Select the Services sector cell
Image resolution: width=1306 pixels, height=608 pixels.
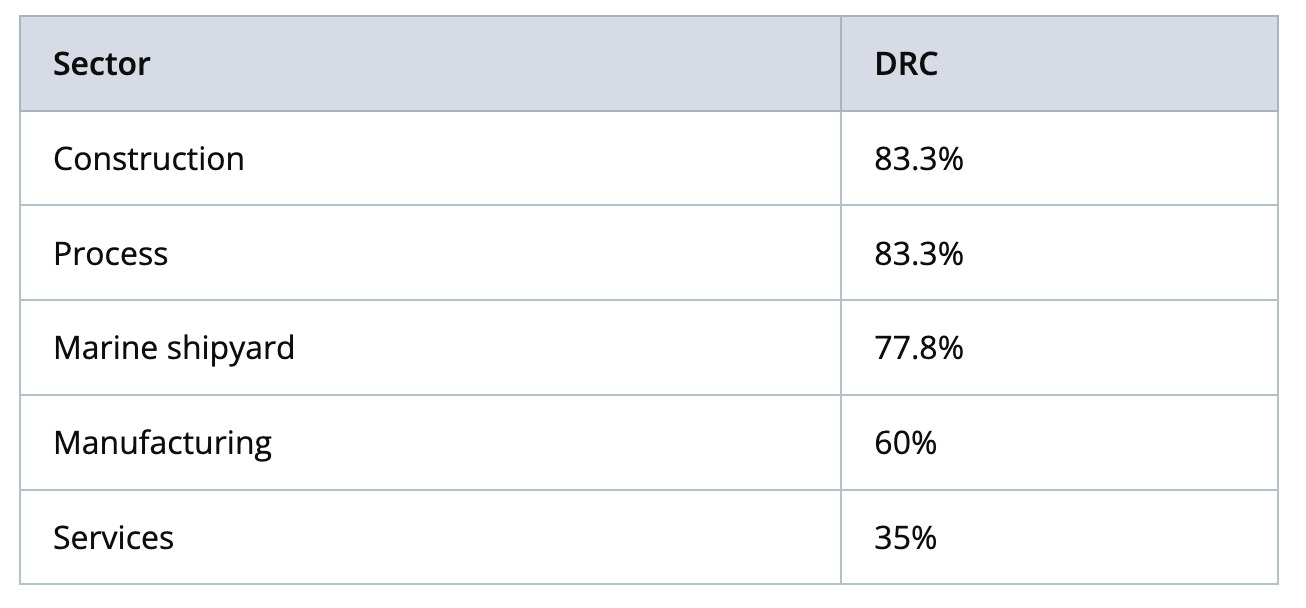[x=113, y=538]
